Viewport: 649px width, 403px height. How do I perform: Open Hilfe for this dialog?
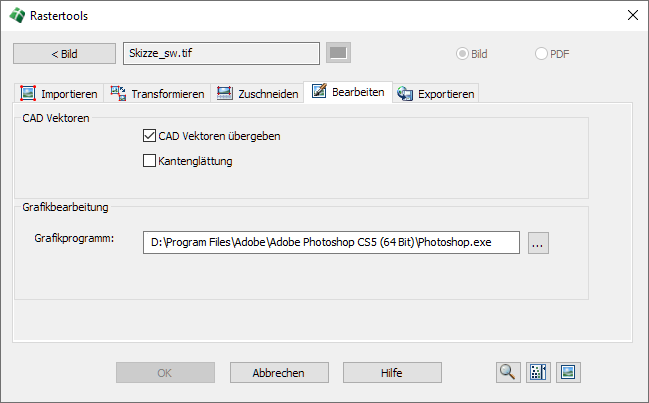(392, 373)
